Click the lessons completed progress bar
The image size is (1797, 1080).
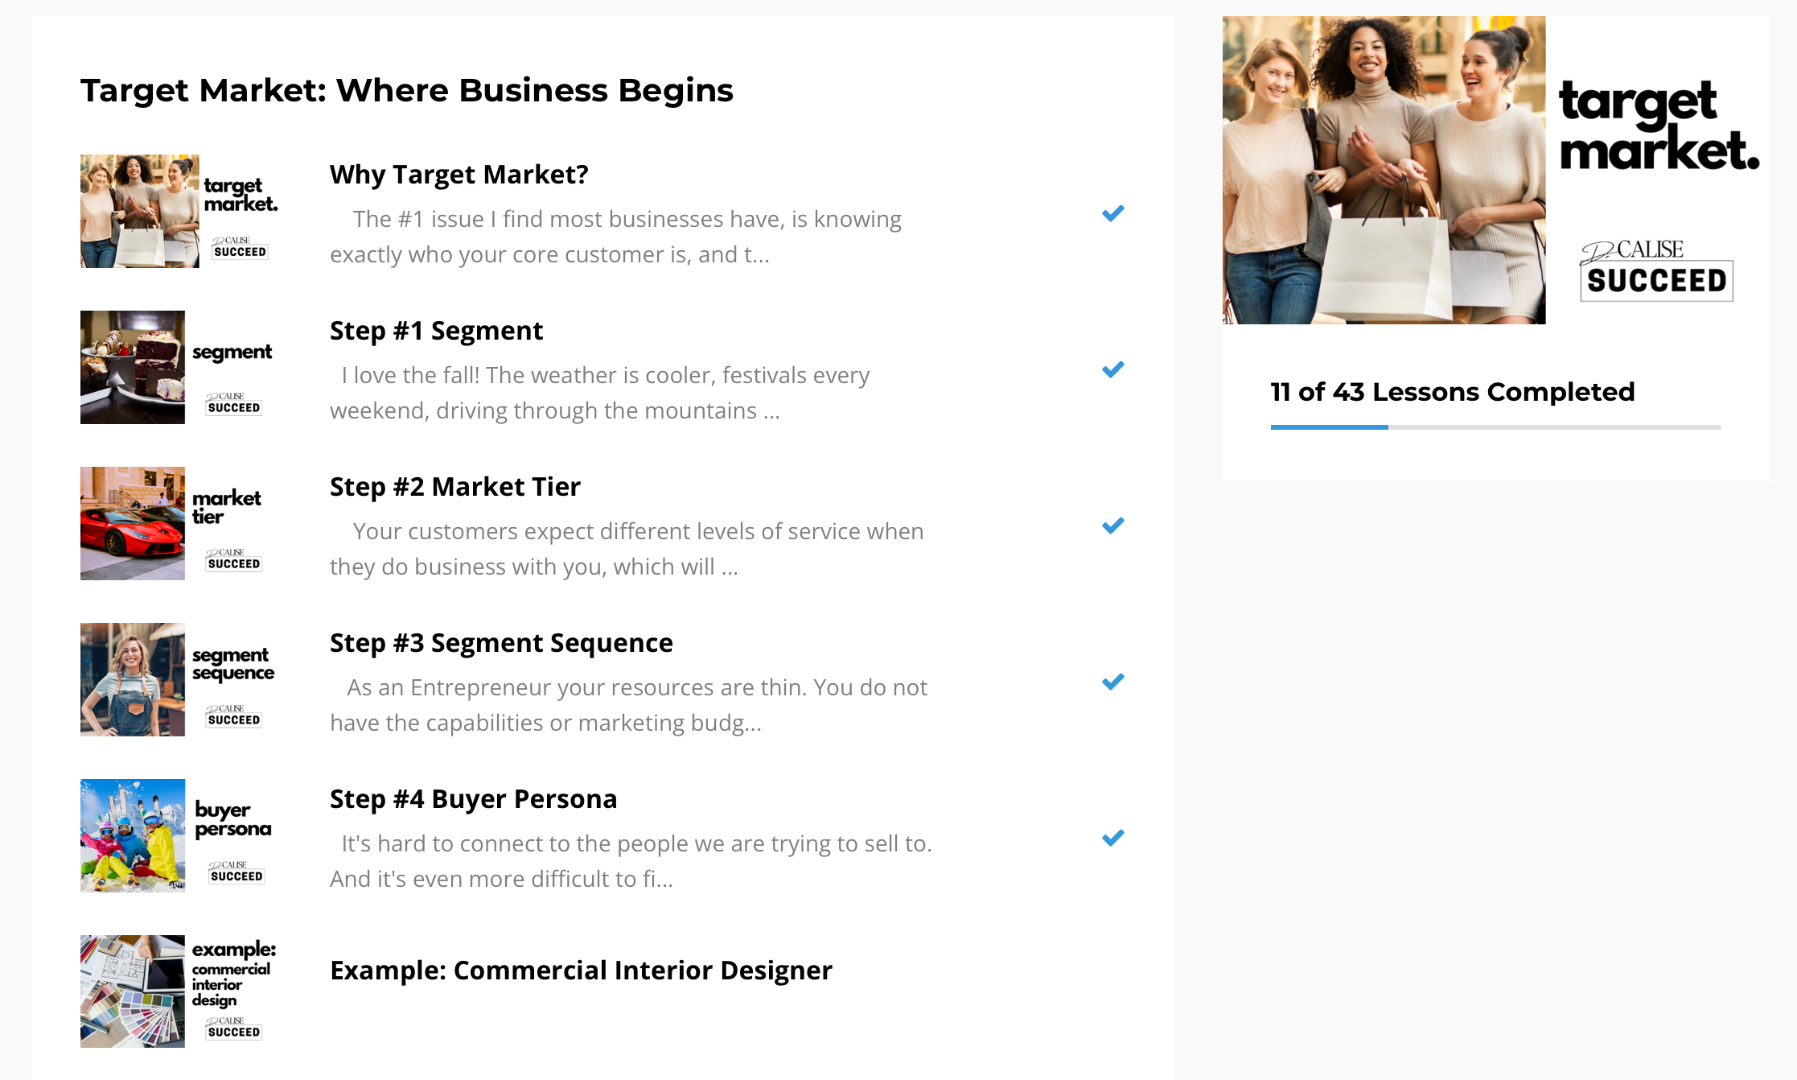coord(1495,427)
